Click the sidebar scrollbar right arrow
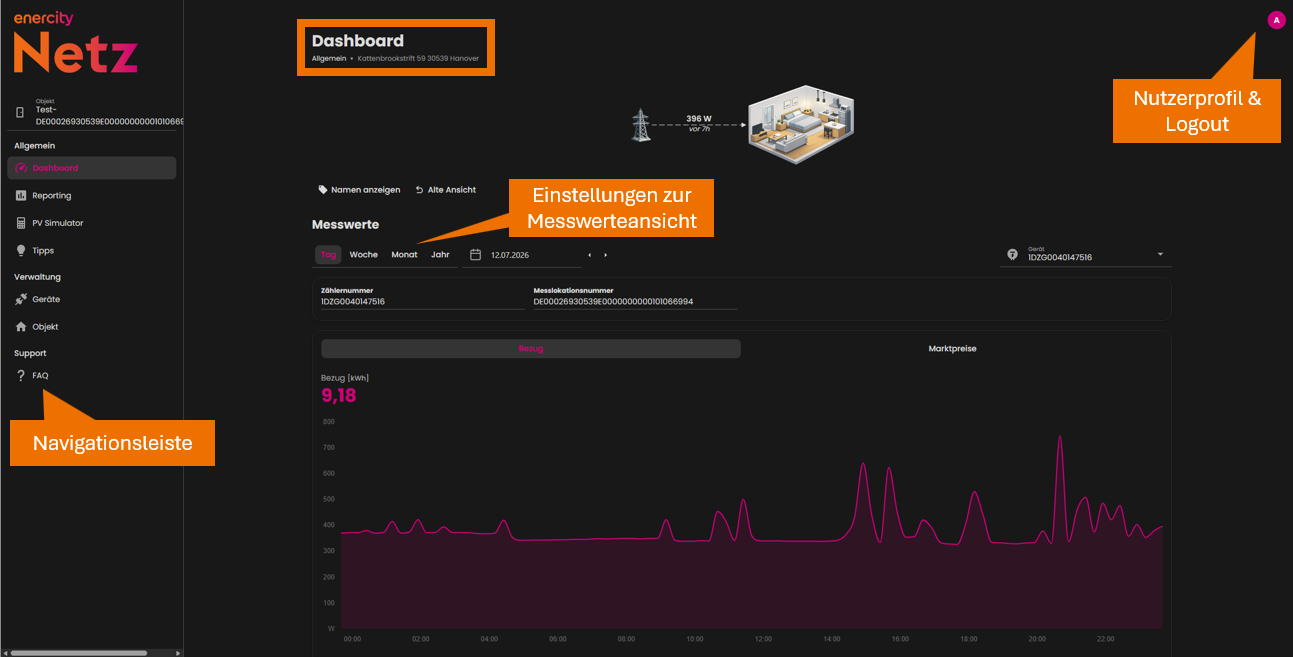 coord(178,653)
